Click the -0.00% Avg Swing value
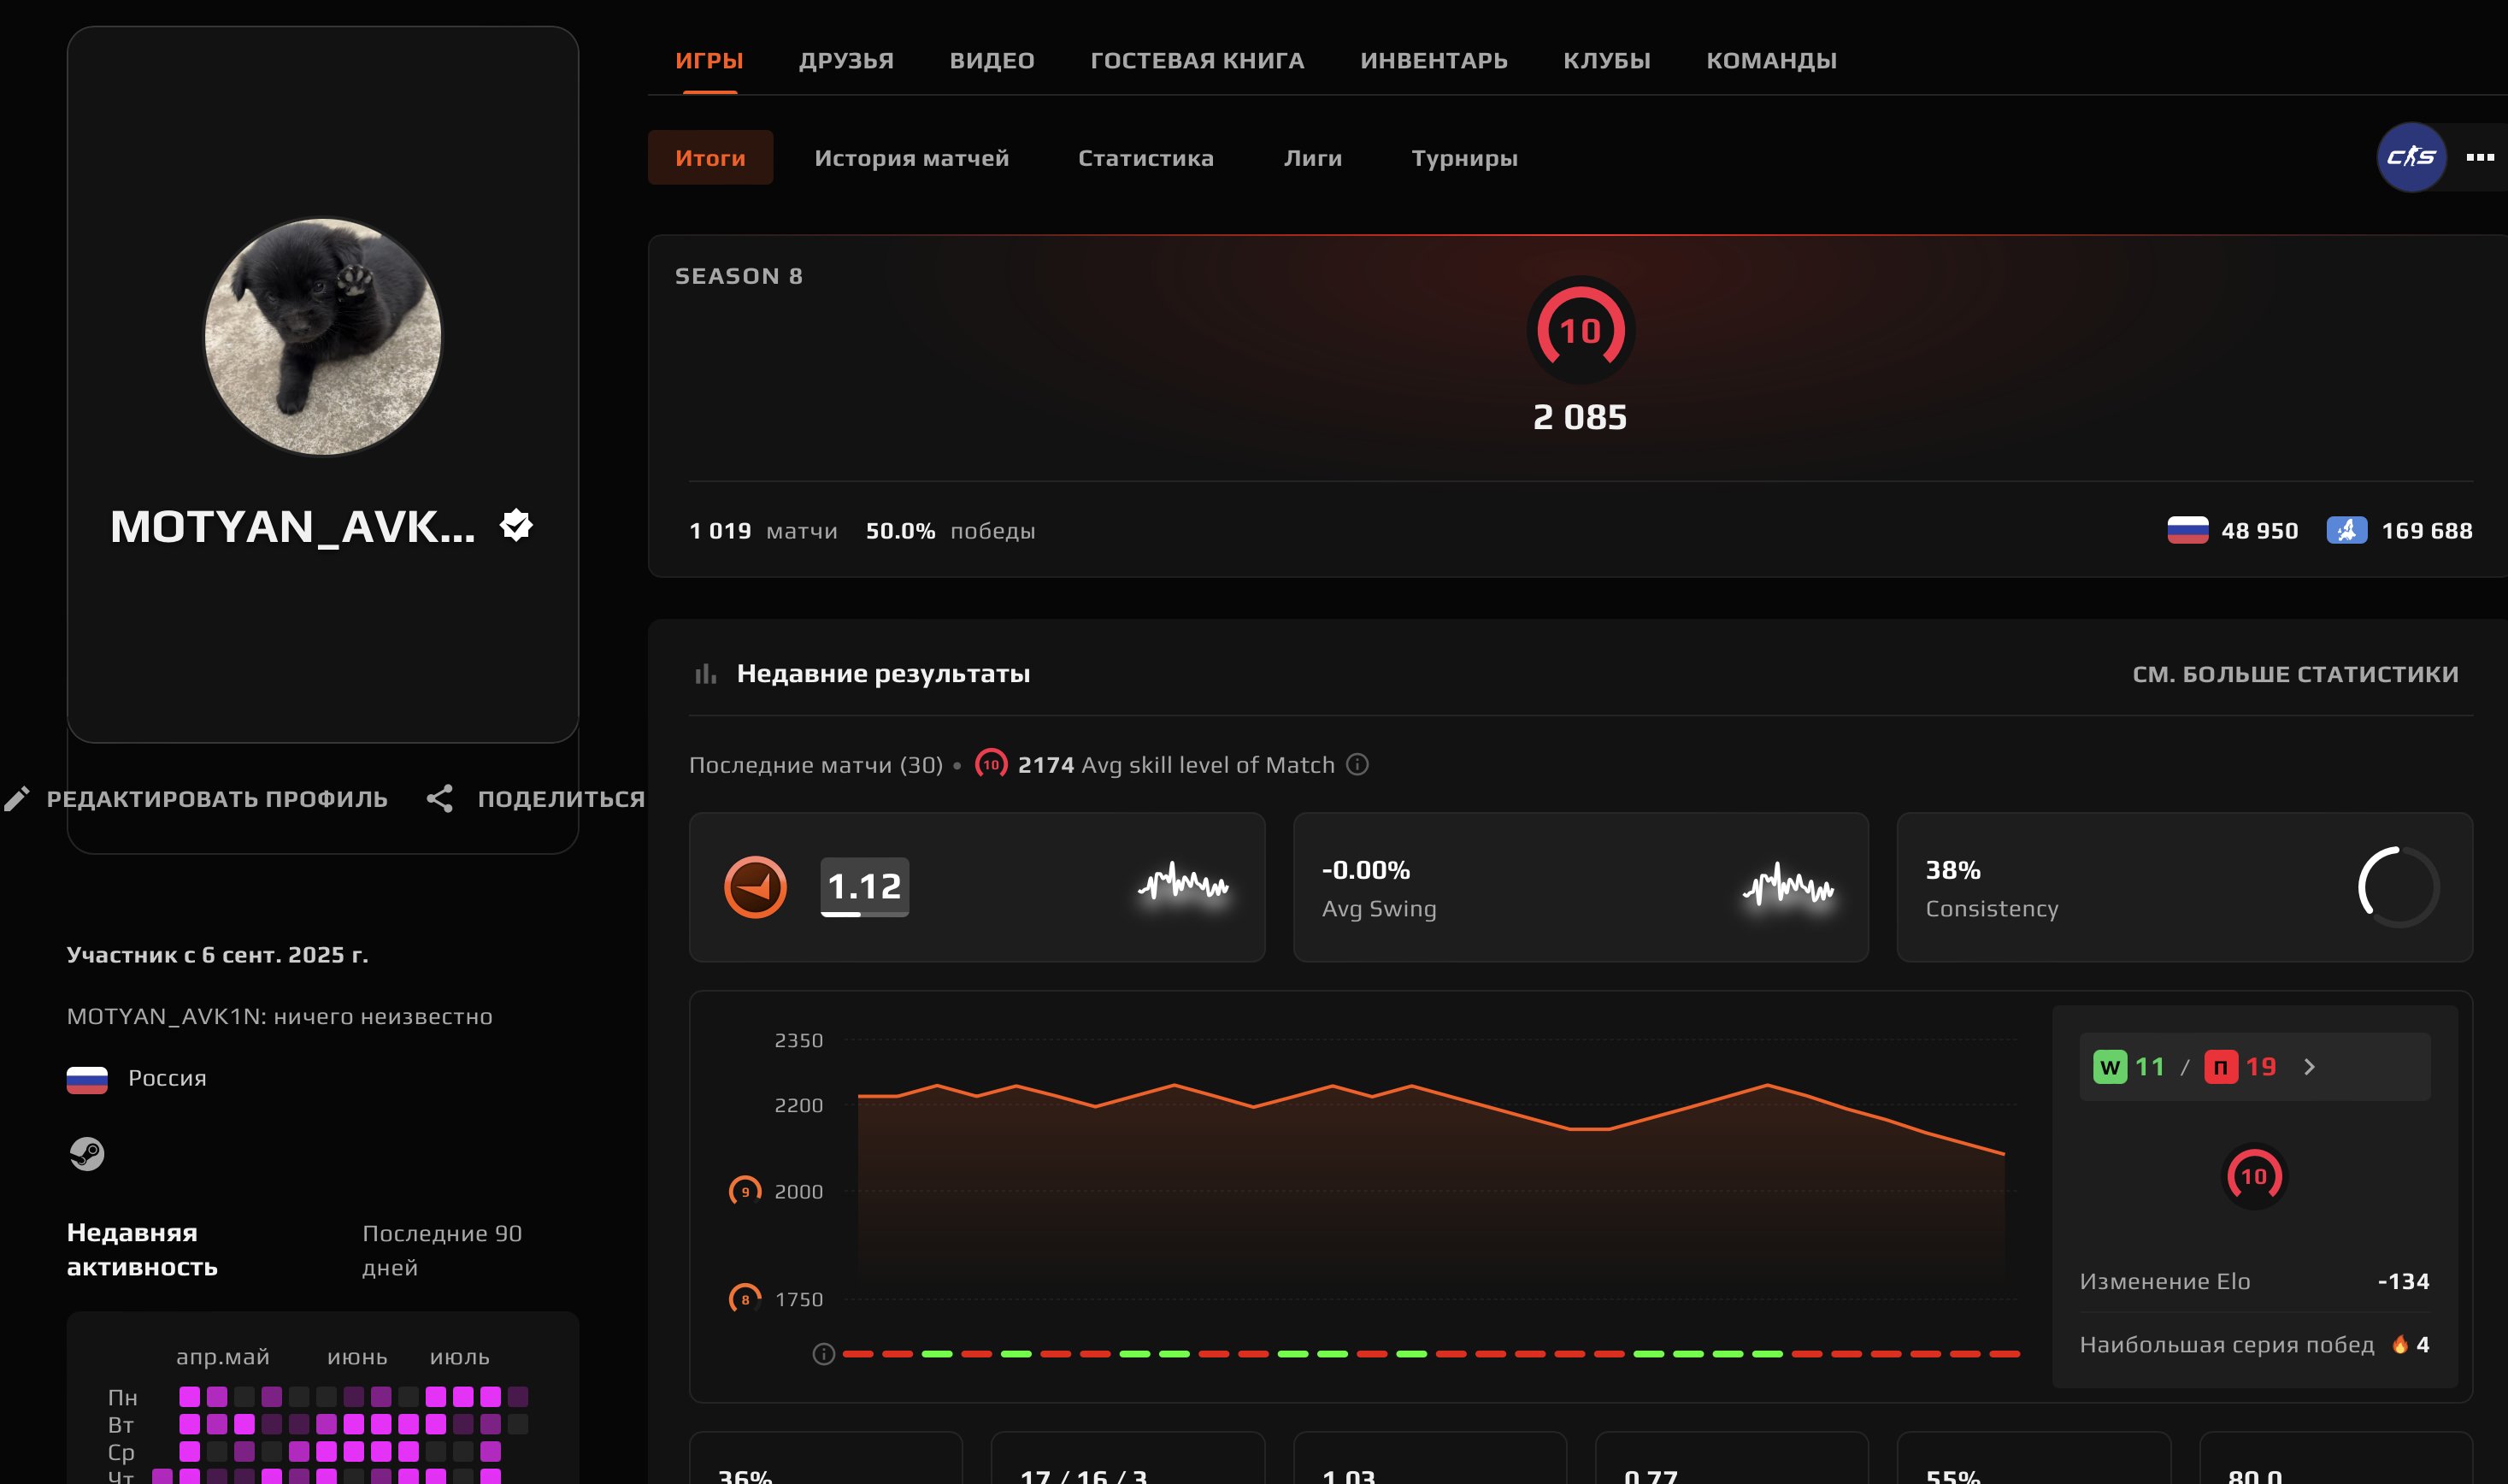2508x1484 pixels. click(x=1365, y=870)
